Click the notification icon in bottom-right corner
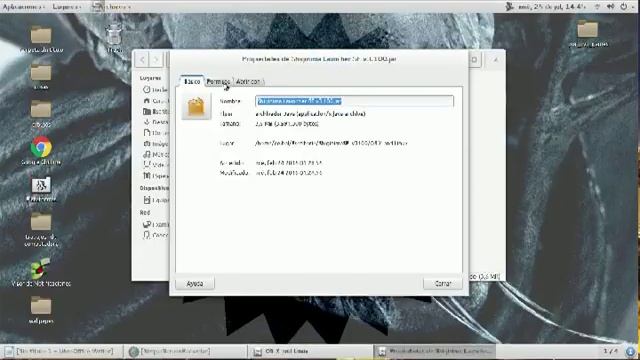Viewport: 640px width, 360px height. [x=631, y=351]
